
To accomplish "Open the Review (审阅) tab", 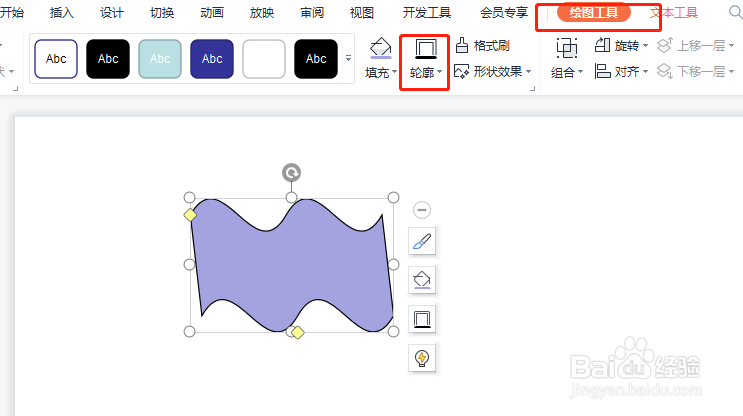I will pos(312,12).
